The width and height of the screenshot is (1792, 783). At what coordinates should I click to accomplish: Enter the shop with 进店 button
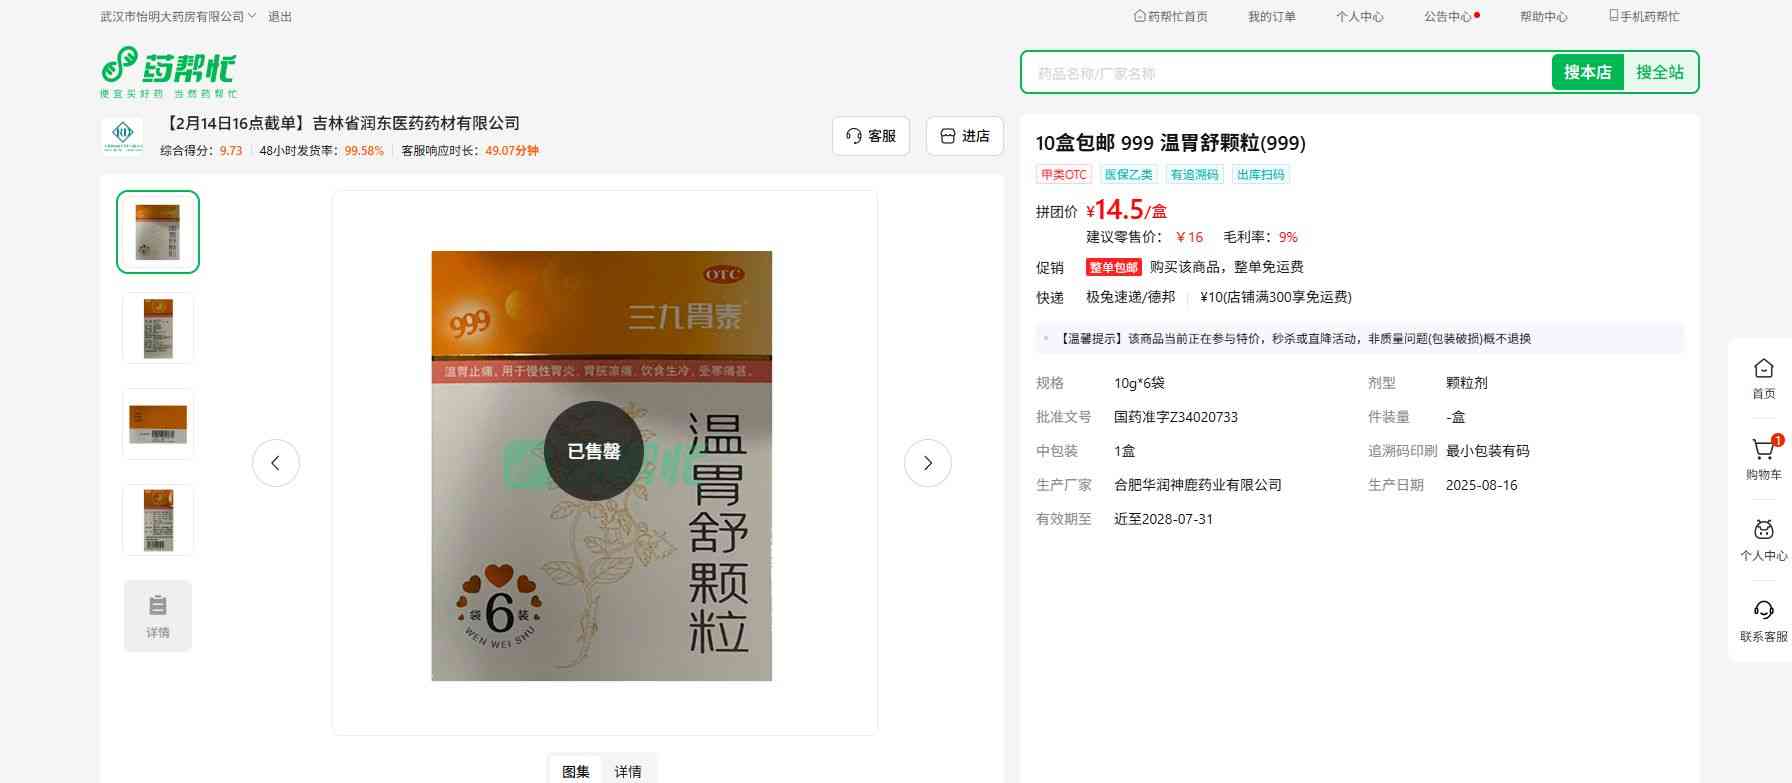(x=964, y=136)
